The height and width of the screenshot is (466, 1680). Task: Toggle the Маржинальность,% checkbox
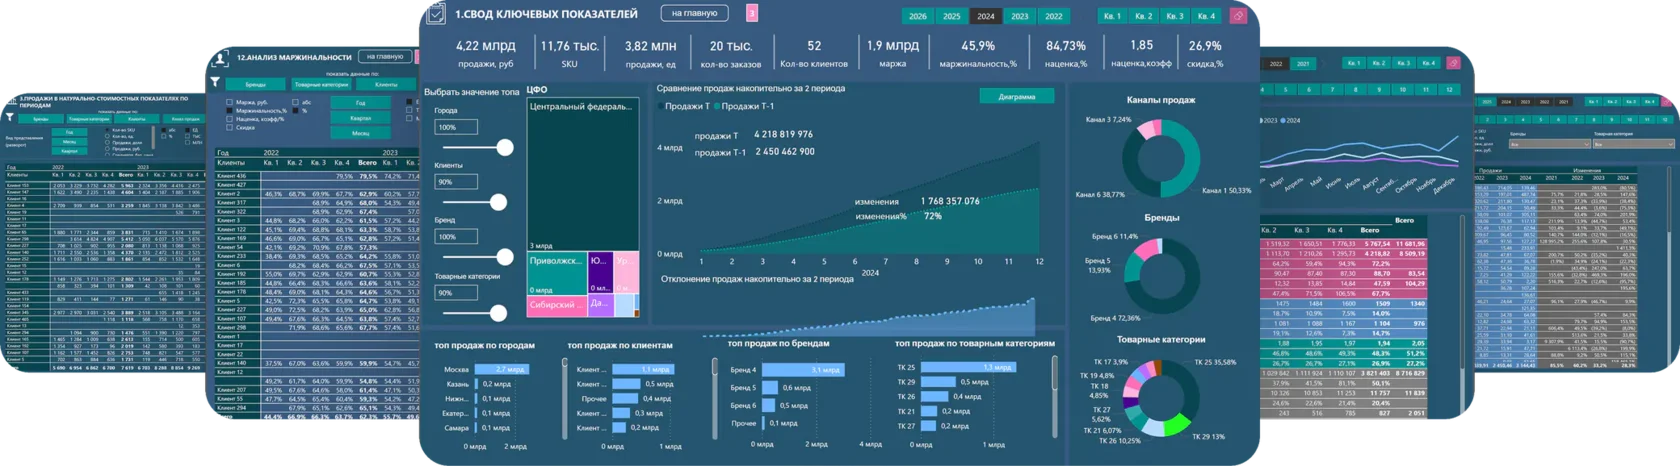229,110
